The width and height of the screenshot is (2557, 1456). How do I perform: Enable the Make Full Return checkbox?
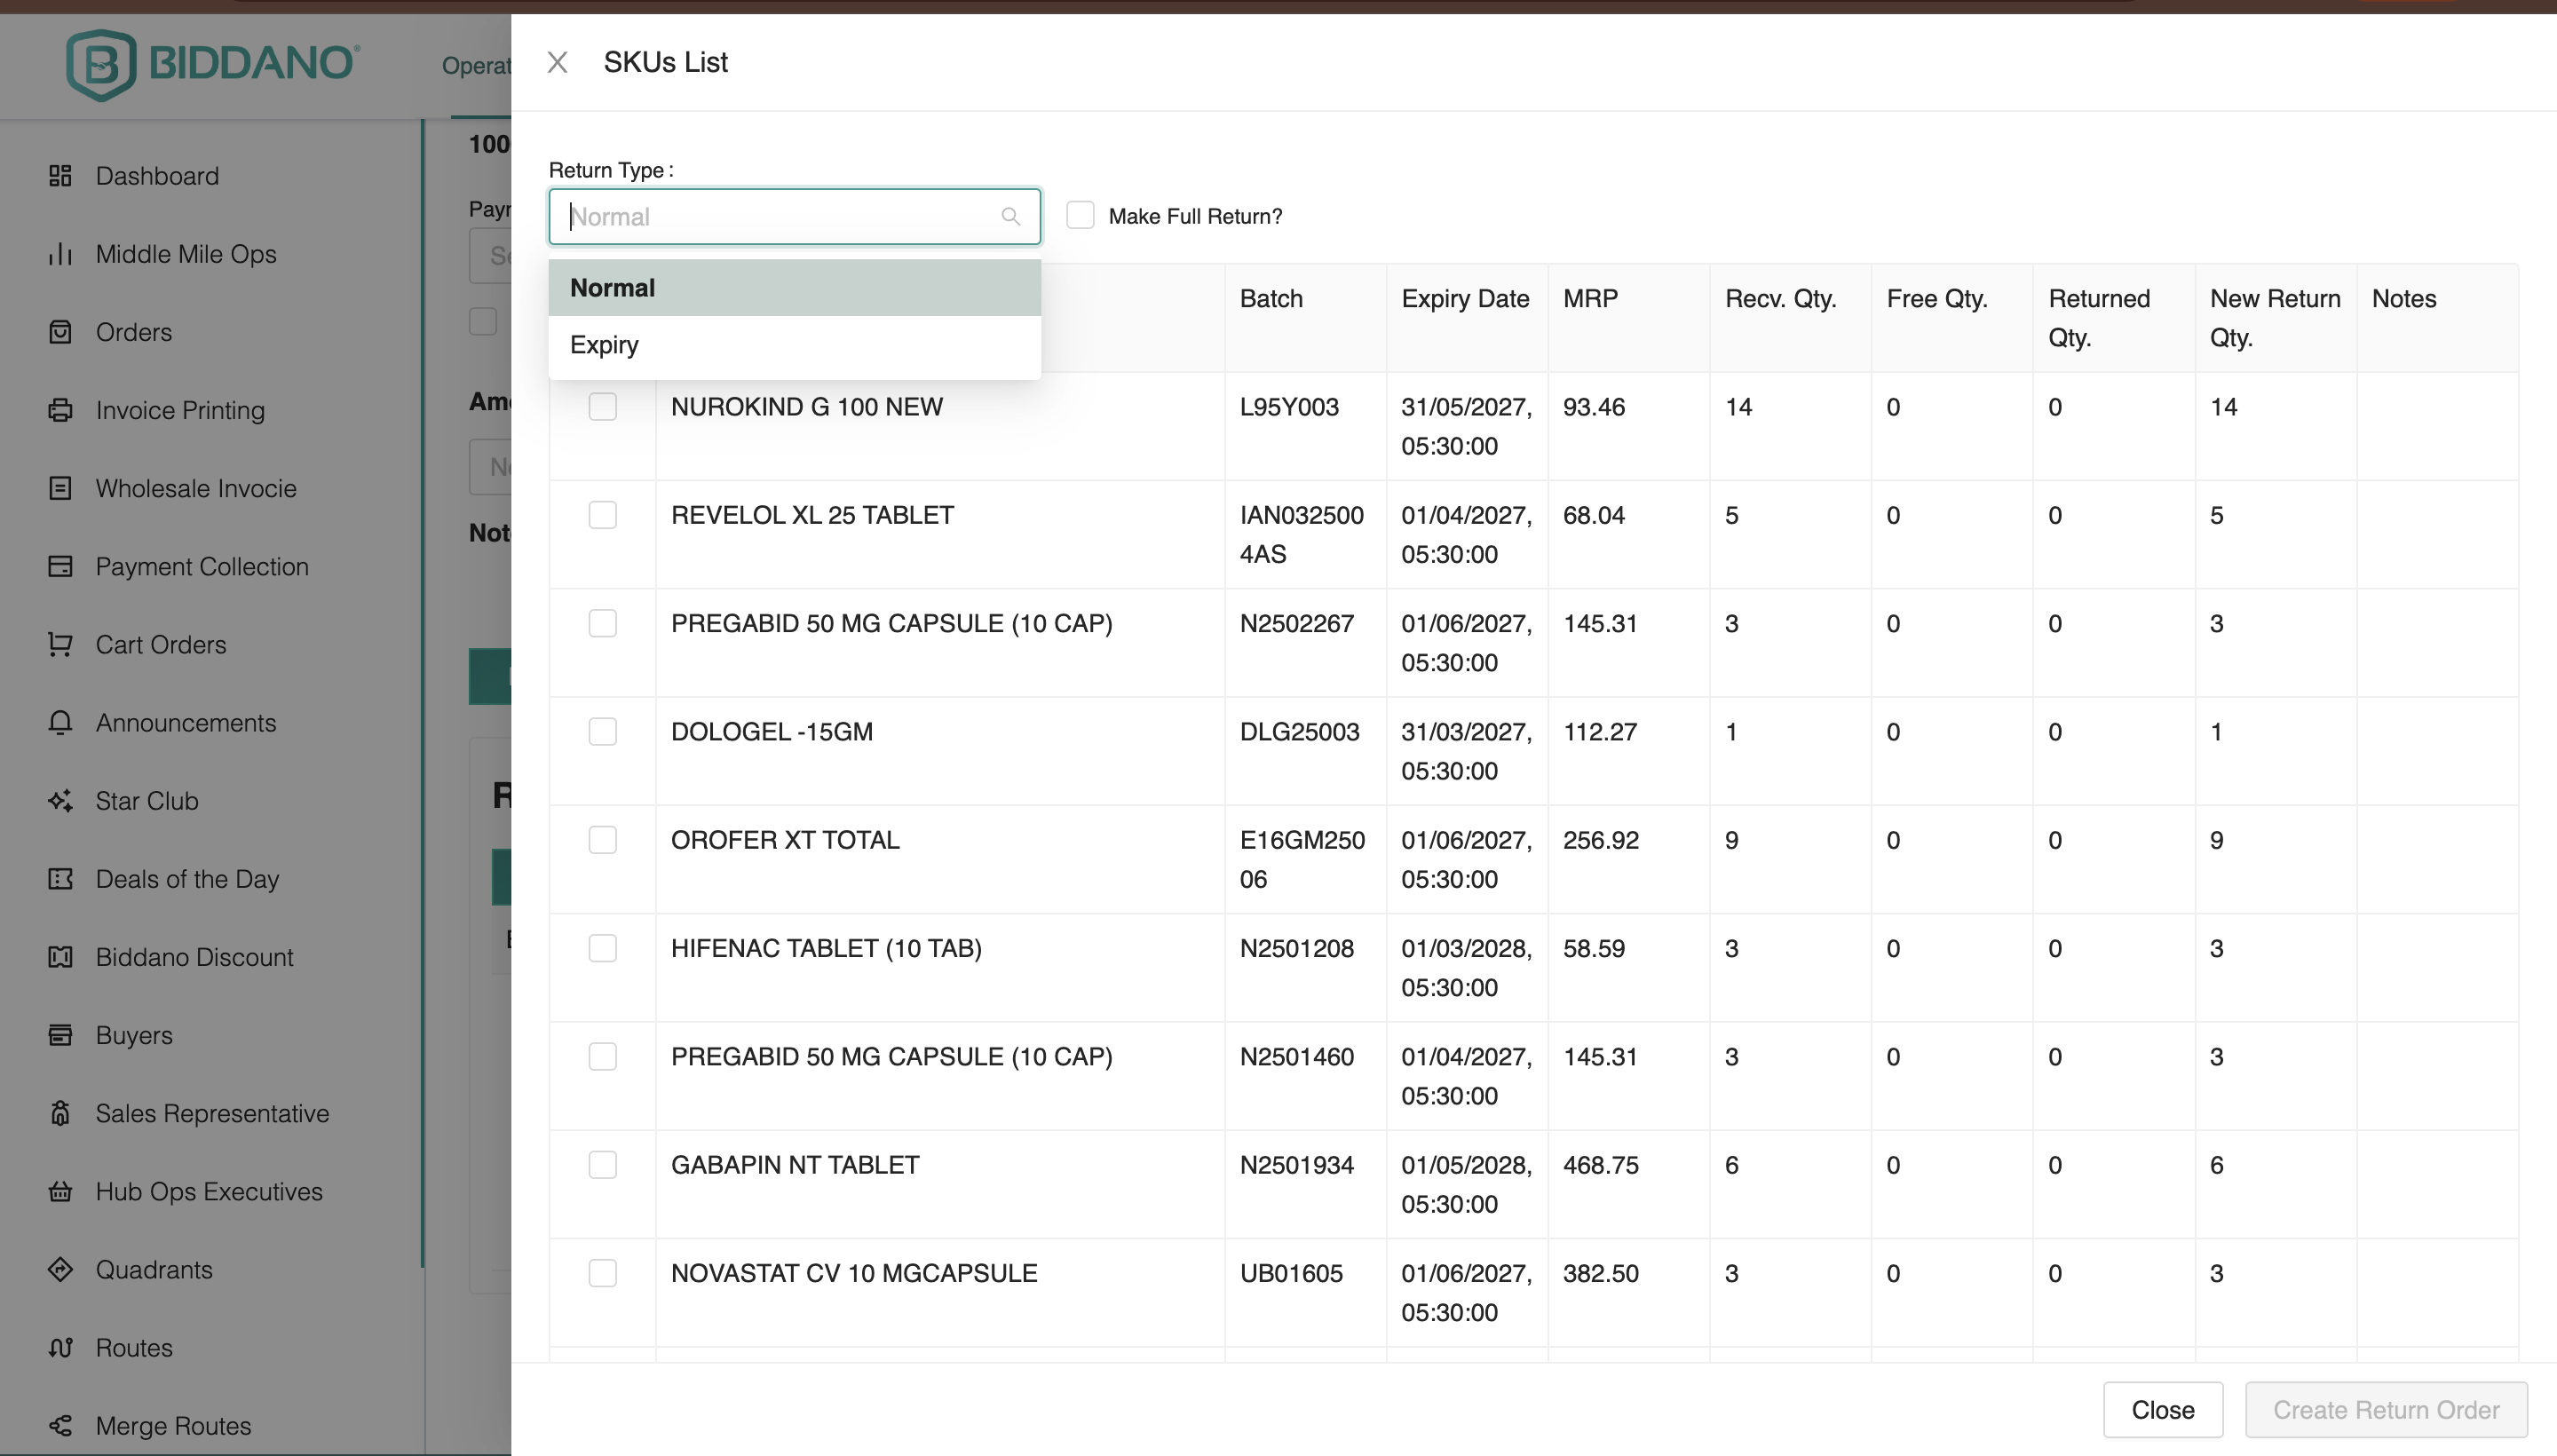click(x=1080, y=215)
